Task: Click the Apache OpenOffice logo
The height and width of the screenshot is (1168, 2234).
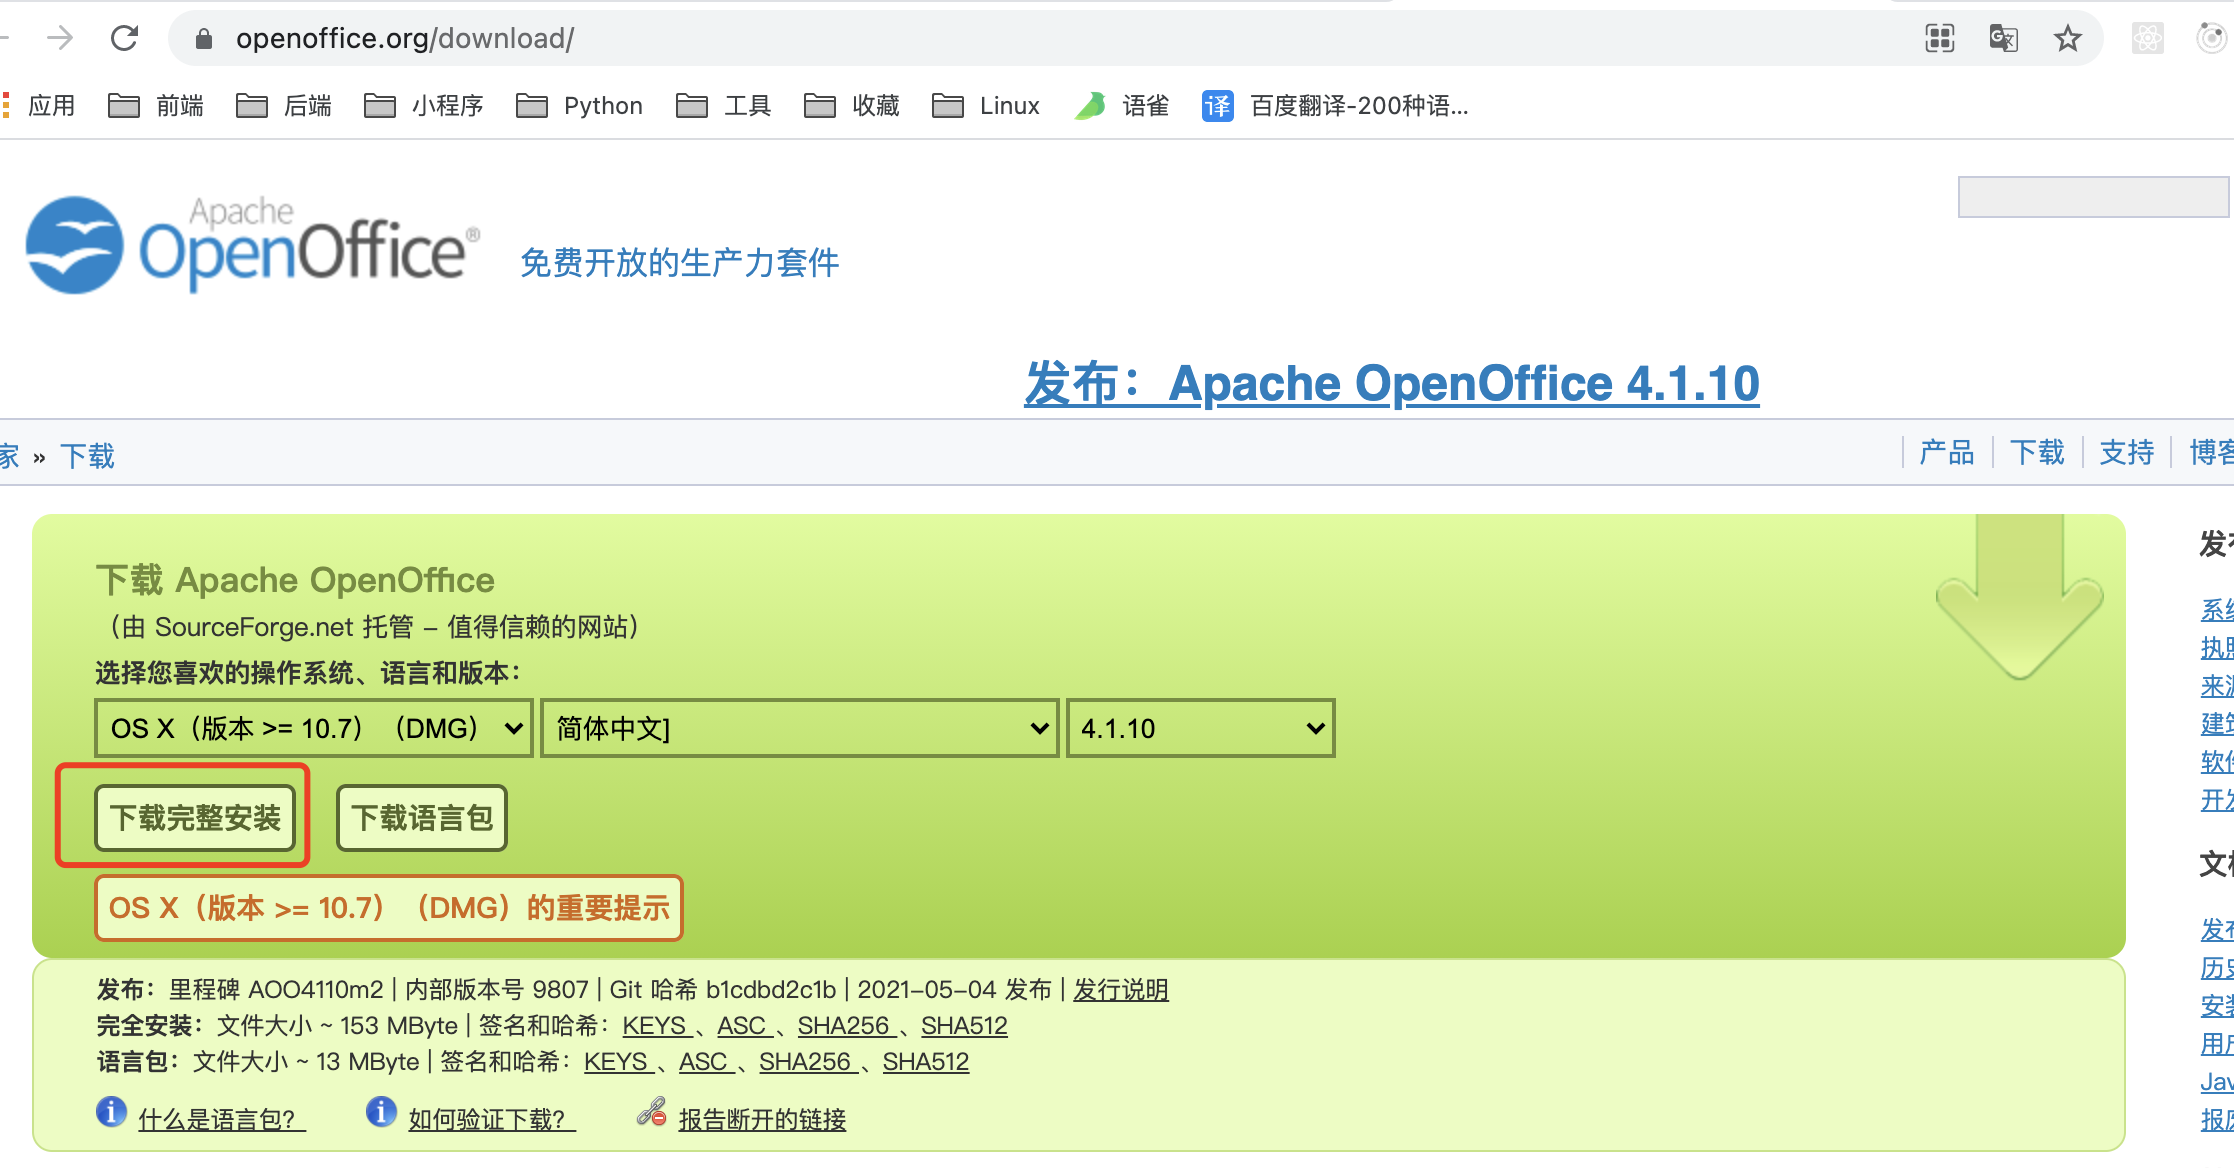Action: [x=250, y=243]
